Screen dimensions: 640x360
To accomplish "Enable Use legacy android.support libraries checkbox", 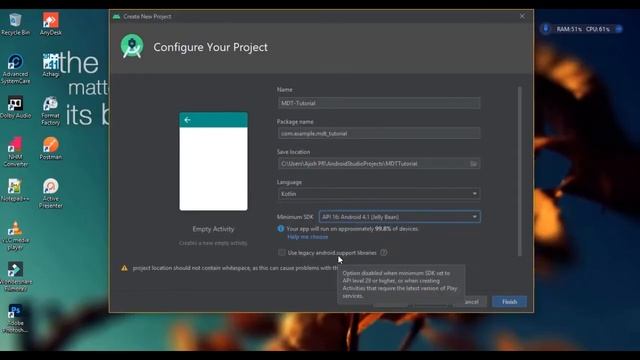I will click(282, 253).
